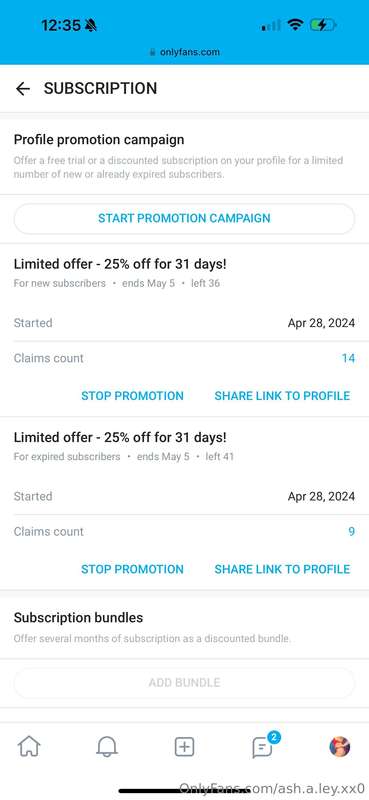Open notifications bell icon
This screenshot has height=800, width=369.
[x=107, y=747]
